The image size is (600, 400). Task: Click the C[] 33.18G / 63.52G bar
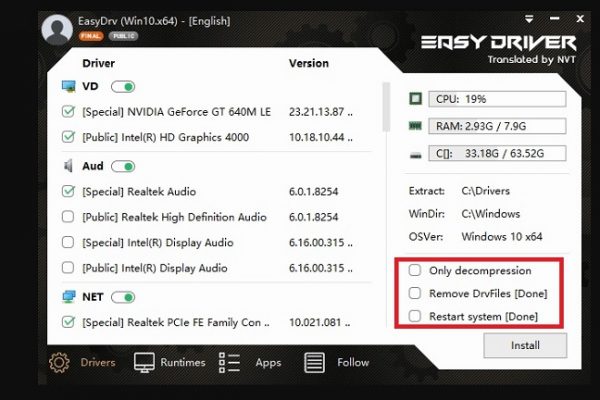tap(497, 153)
